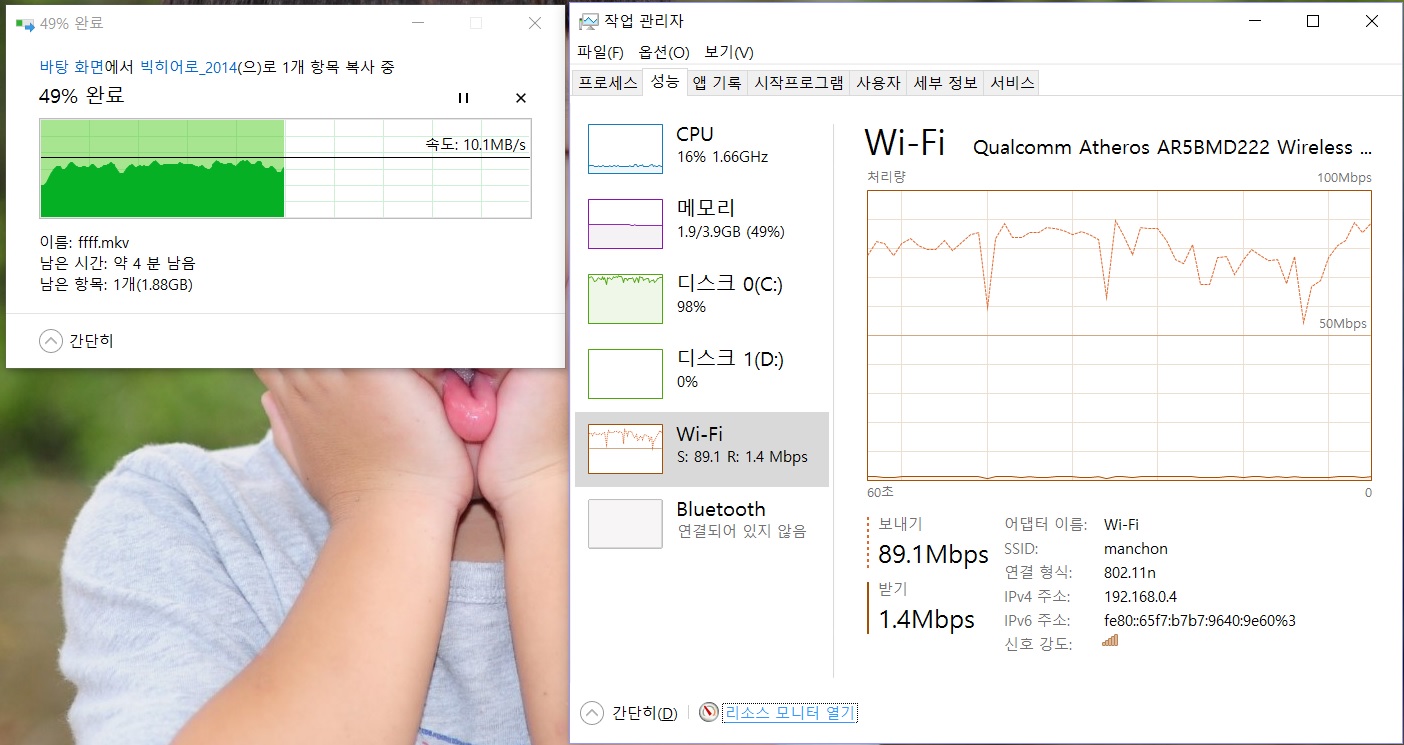Screen dimensions: 1404x745
Task: Open the 빅히어로_2014 destination folder link
Action: click(188, 67)
